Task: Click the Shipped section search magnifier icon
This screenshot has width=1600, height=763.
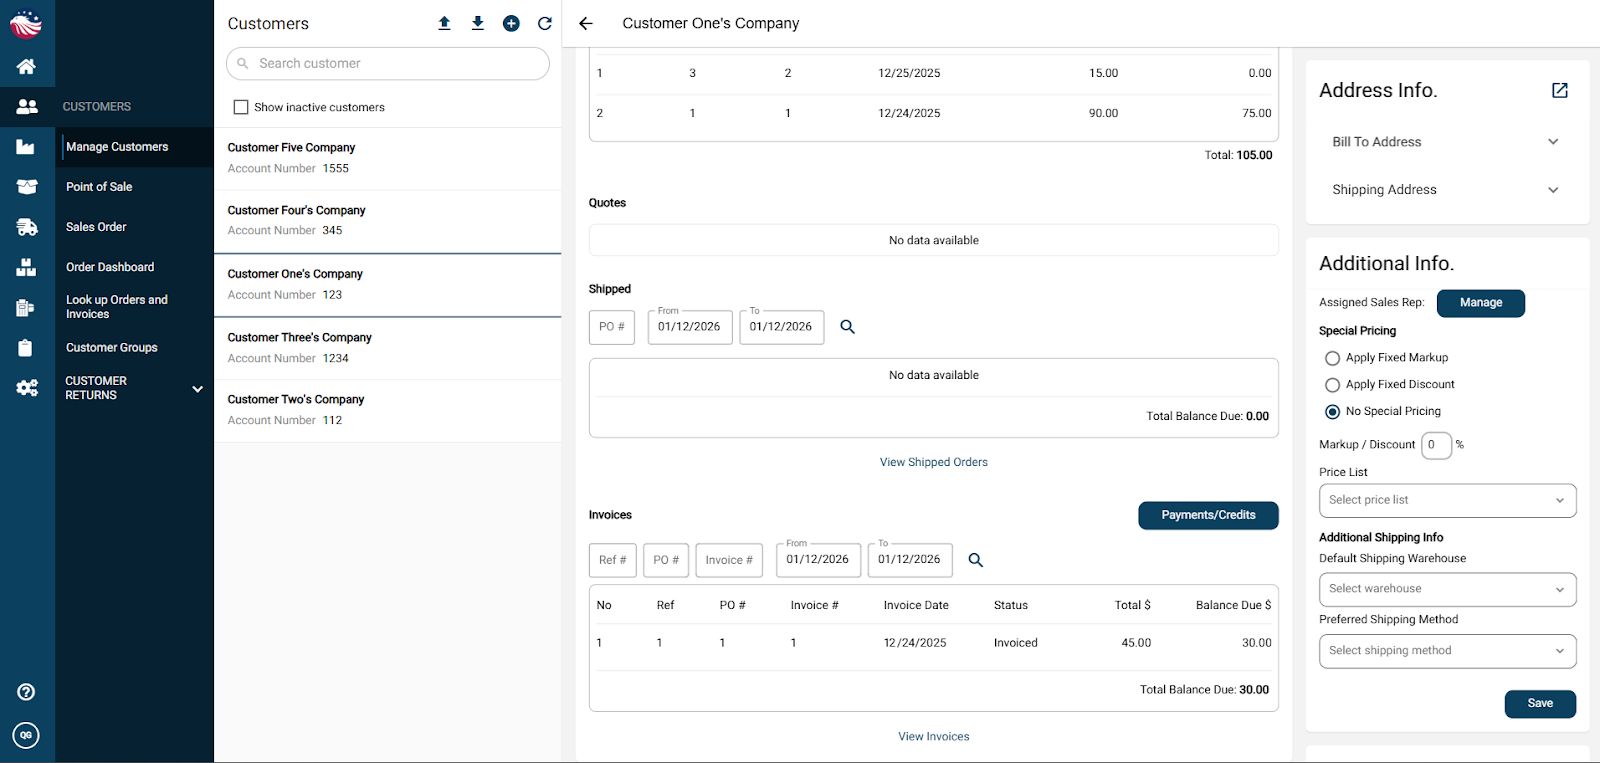Action: [x=847, y=327]
